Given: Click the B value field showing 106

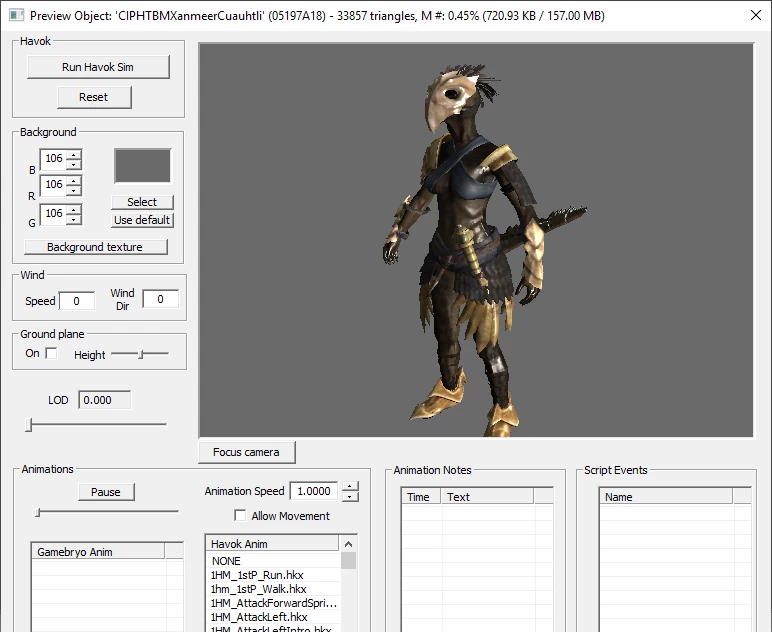Looking at the screenshot, I should tap(54, 158).
